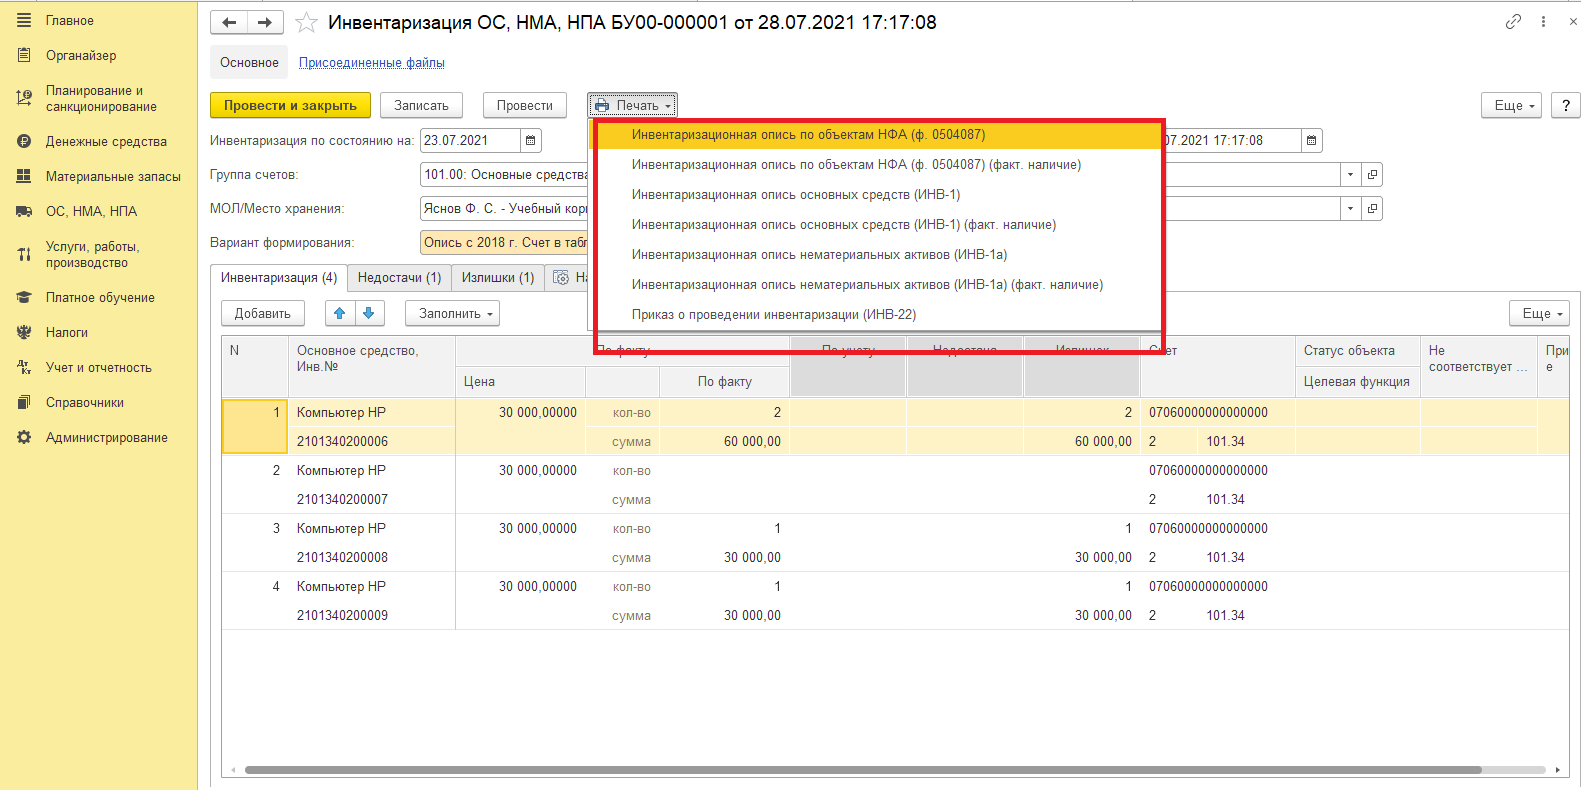Open the three-dot window options menu

[x=1543, y=21]
